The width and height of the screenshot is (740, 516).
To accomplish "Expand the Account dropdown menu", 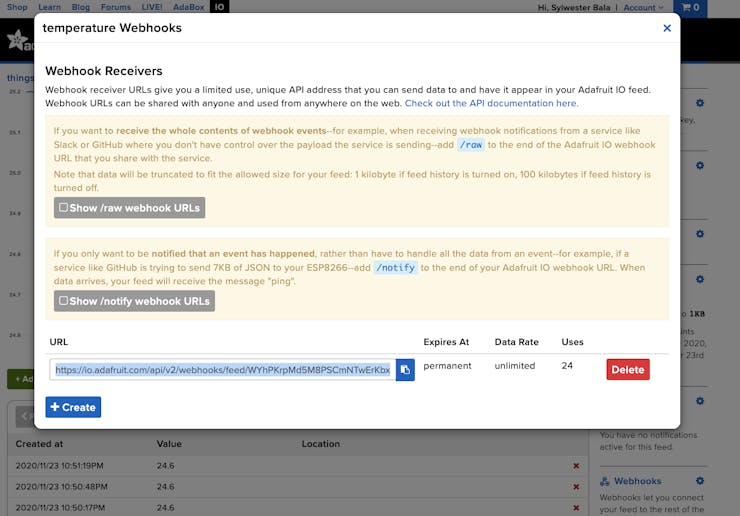I will (643, 8).
